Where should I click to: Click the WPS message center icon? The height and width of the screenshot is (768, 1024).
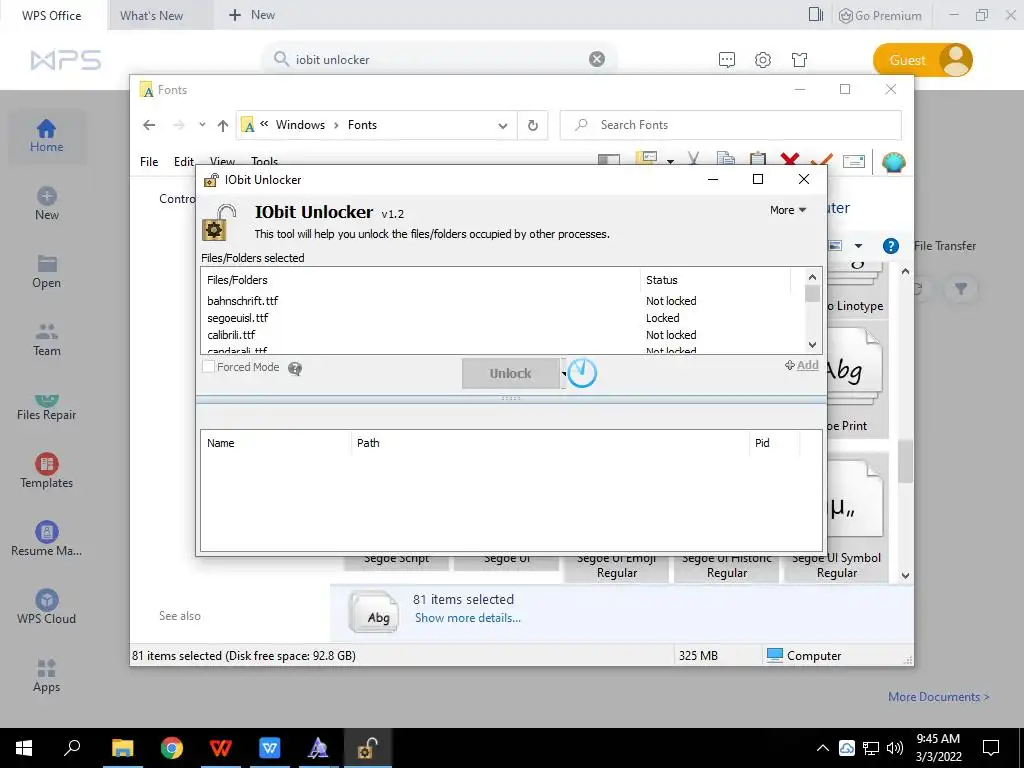click(x=727, y=60)
